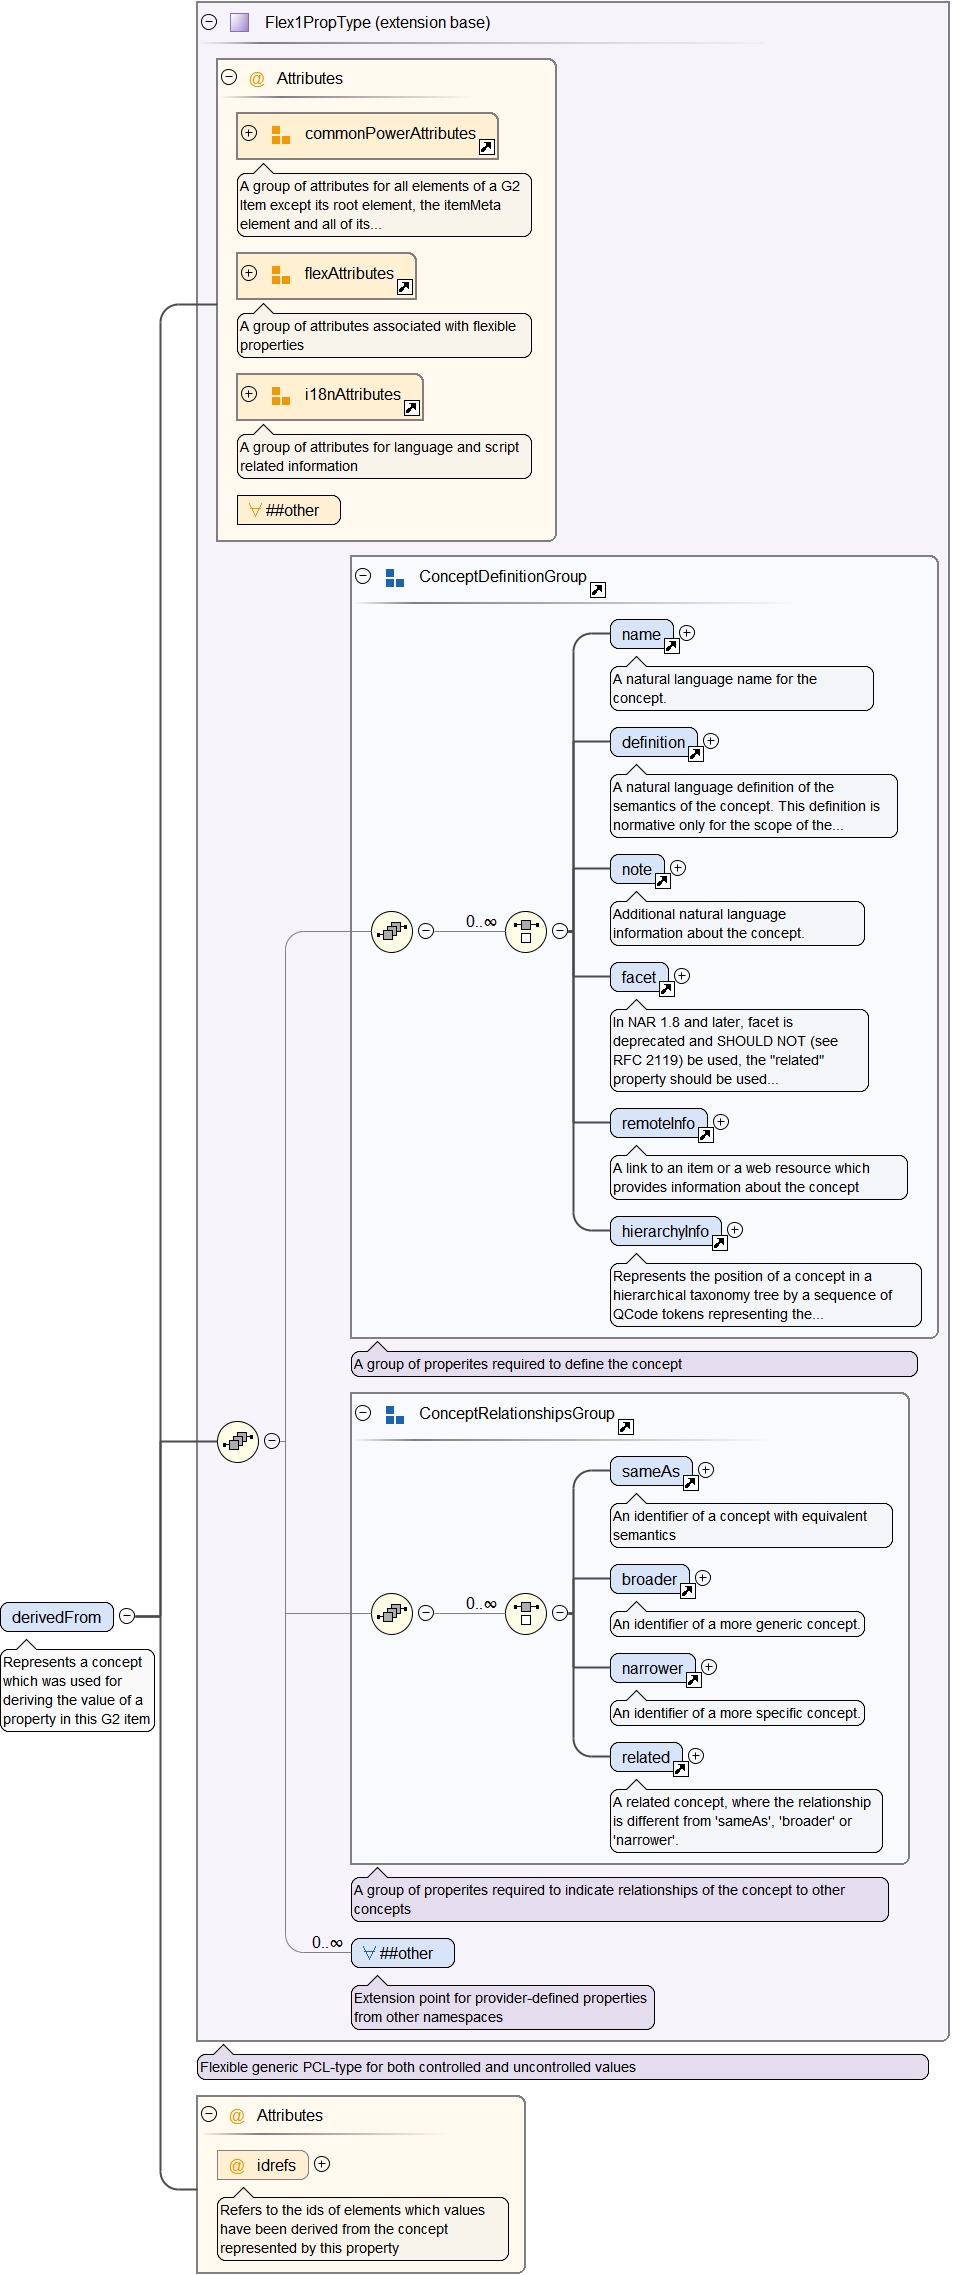This screenshot has width=974, height=2275.
Task: Click the purple Flex1PropType complex type icon
Action: tap(239, 22)
